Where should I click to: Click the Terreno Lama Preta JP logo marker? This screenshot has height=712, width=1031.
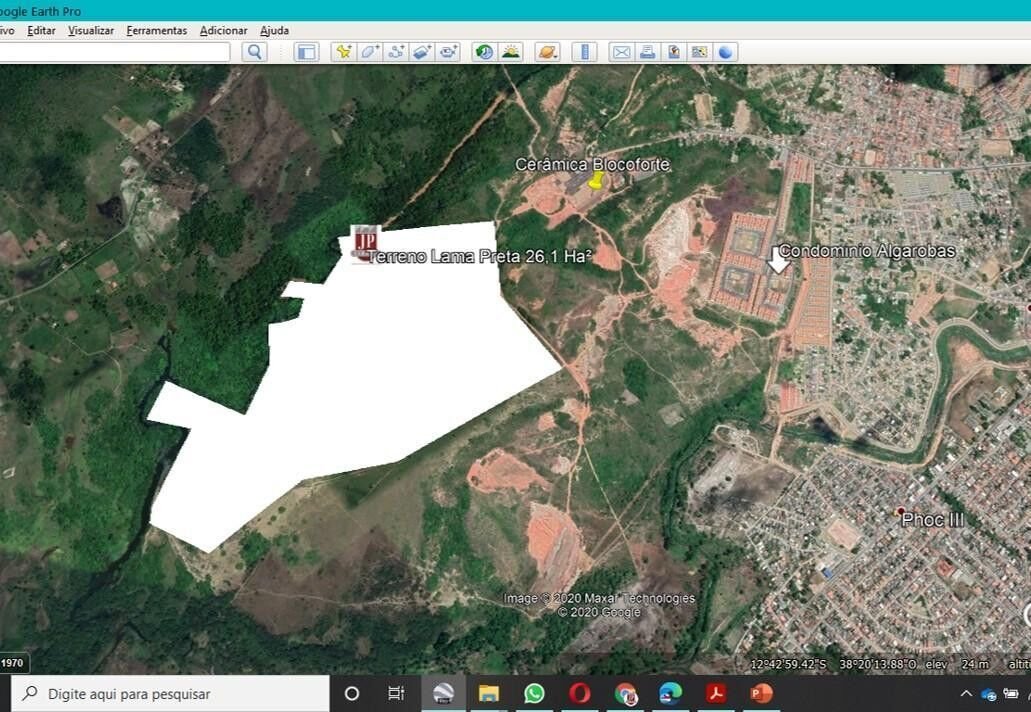coord(366,243)
